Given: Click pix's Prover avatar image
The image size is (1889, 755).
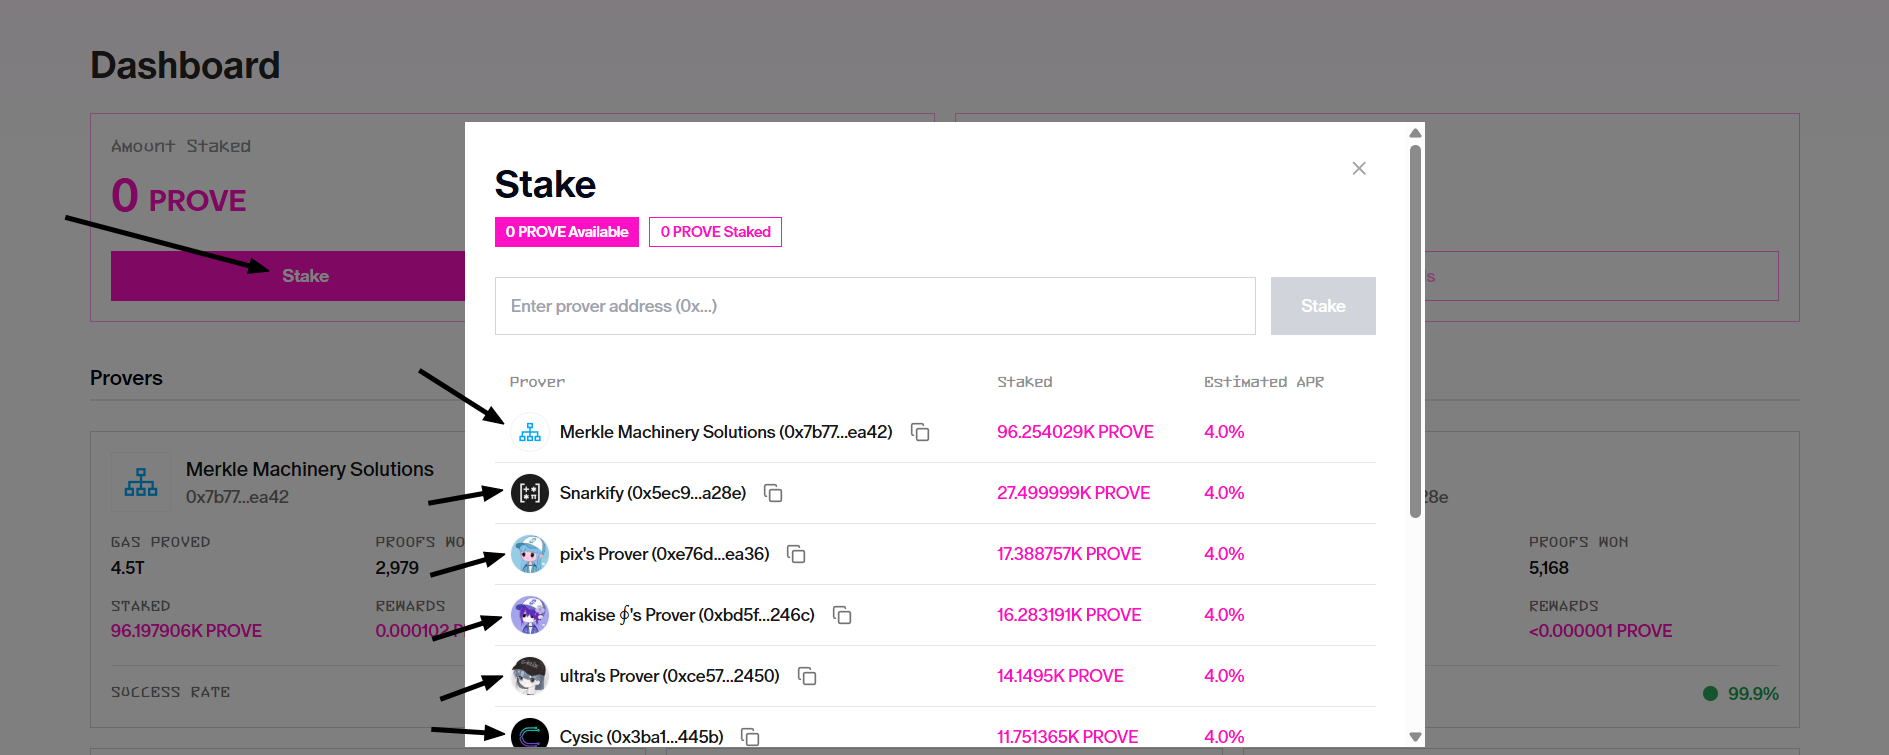Looking at the screenshot, I should tap(530, 554).
